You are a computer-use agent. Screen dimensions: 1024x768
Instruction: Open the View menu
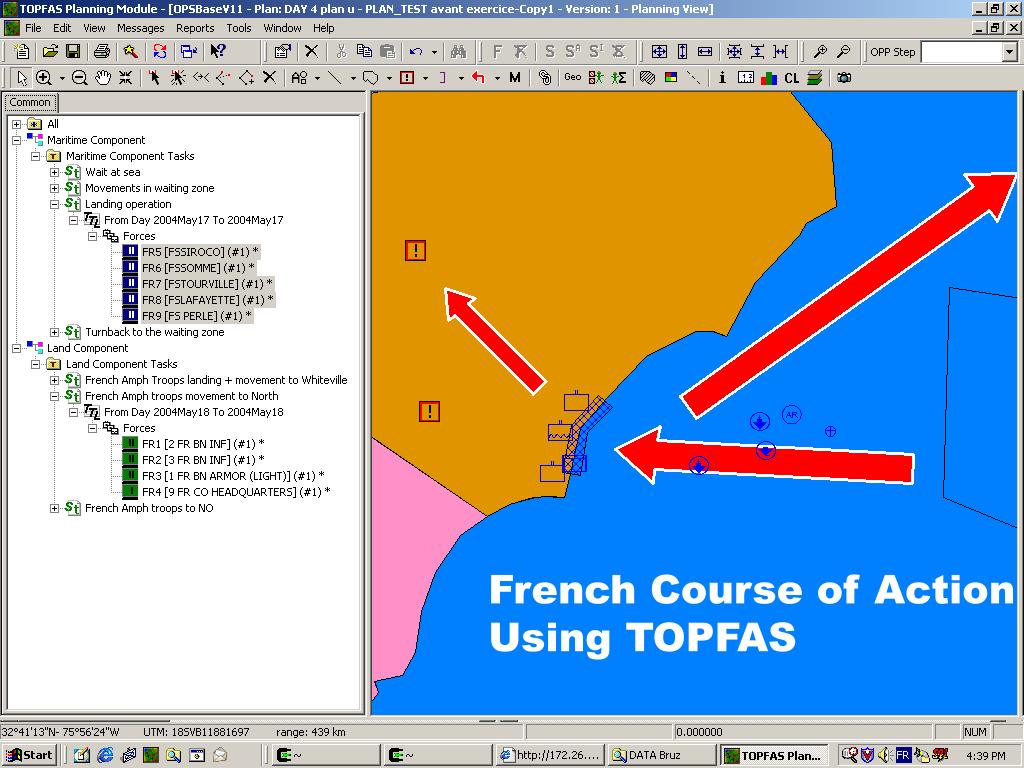(94, 28)
